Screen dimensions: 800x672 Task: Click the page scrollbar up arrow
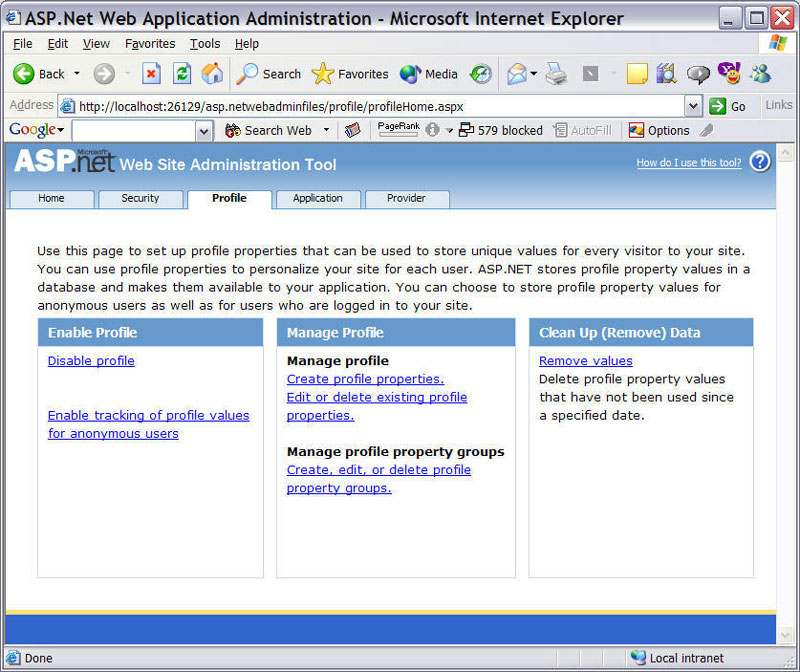[x=785, y=153]
